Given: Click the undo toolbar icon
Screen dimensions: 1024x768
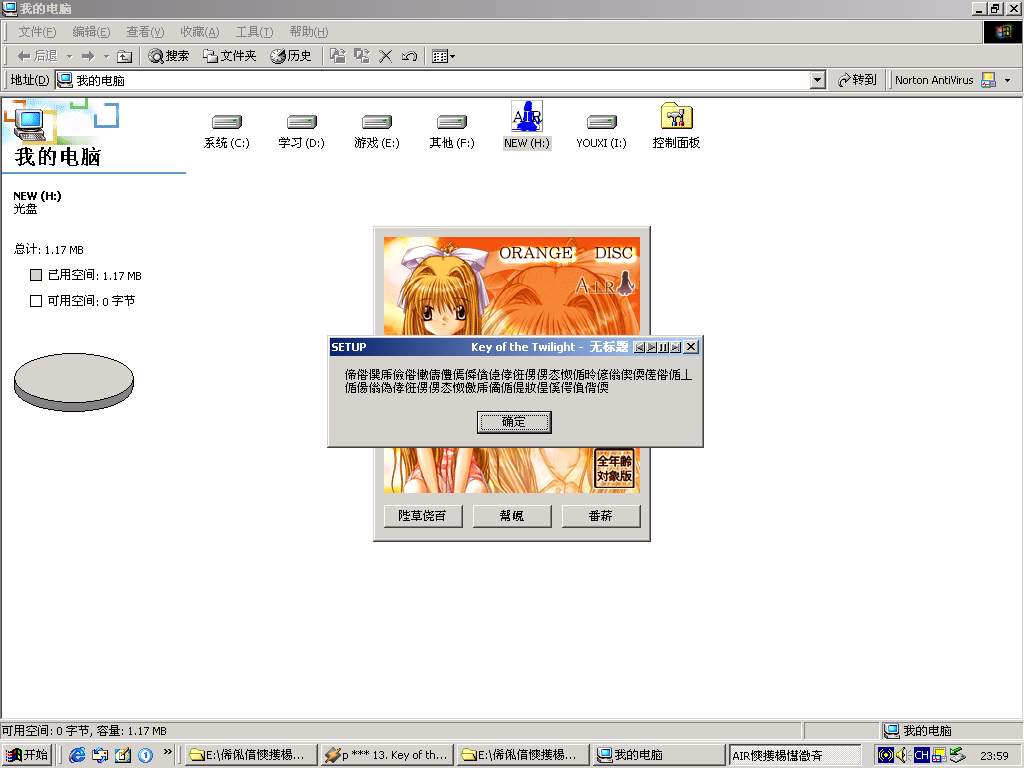Looking at the screenshot, I should 409,56.
